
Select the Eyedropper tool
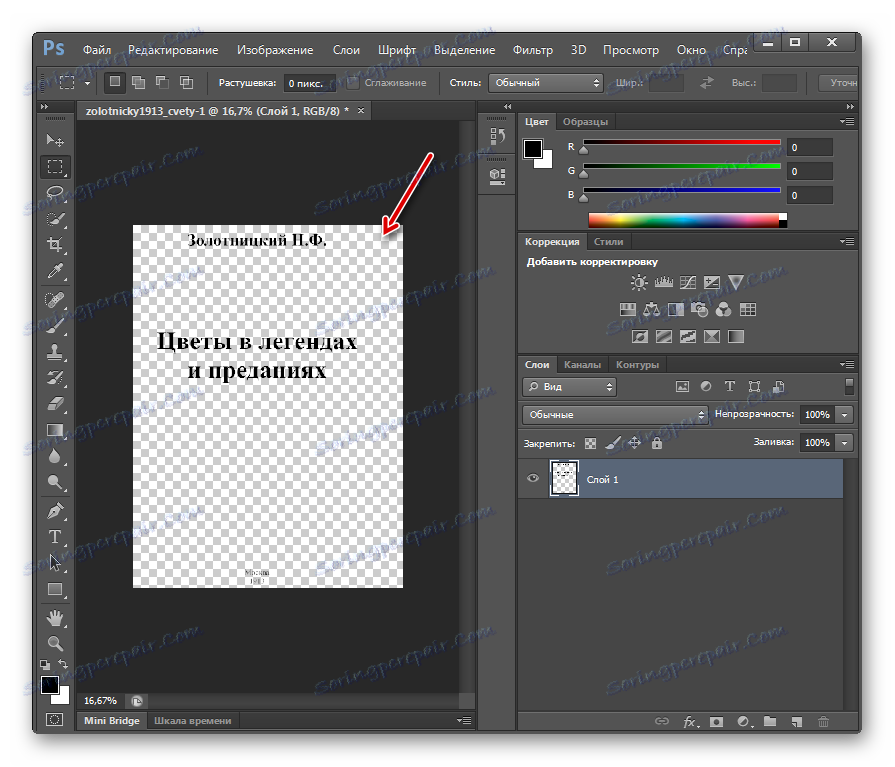click(x=55, y=271)
